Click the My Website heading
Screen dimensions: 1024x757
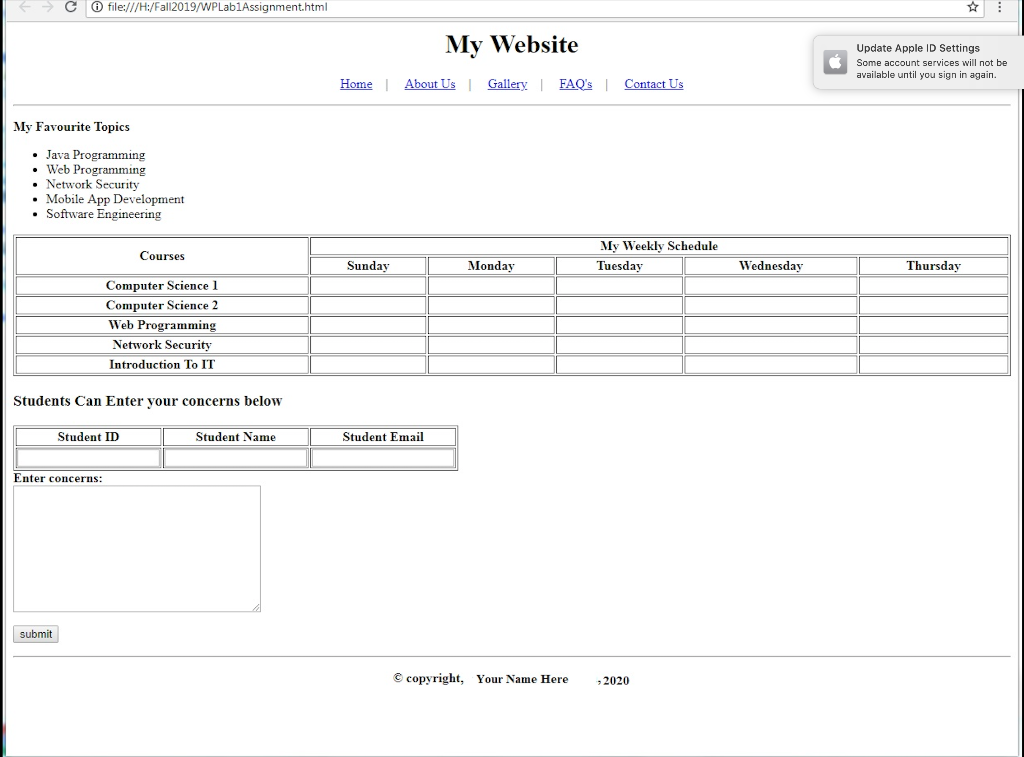click(x=512, y=44)
